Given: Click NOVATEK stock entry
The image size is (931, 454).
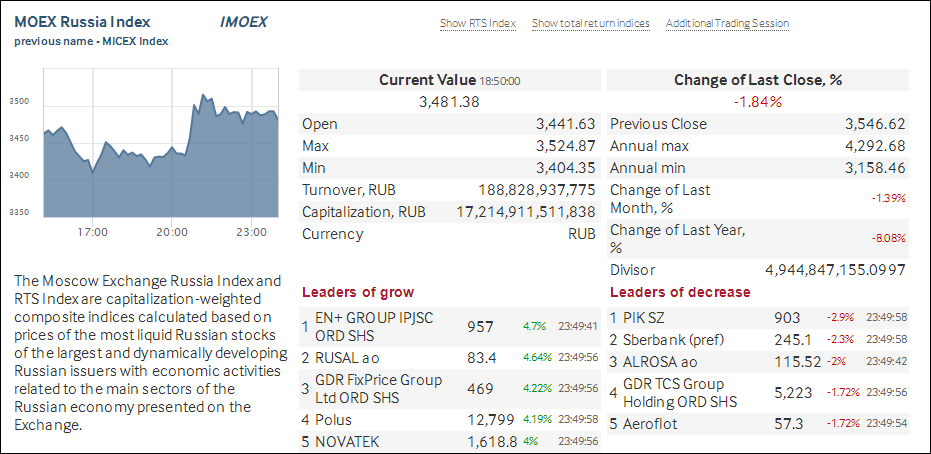Looking at the screenshot, I should [x=349, y=441].
